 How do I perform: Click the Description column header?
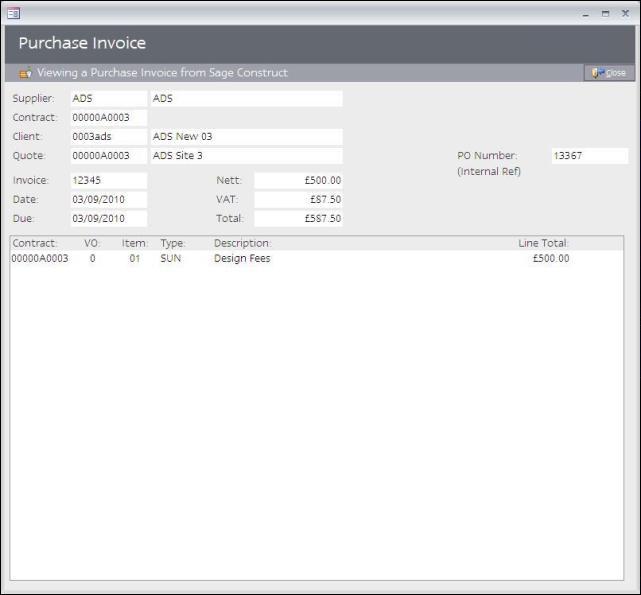pyautogui.click(x=242, y=243)
